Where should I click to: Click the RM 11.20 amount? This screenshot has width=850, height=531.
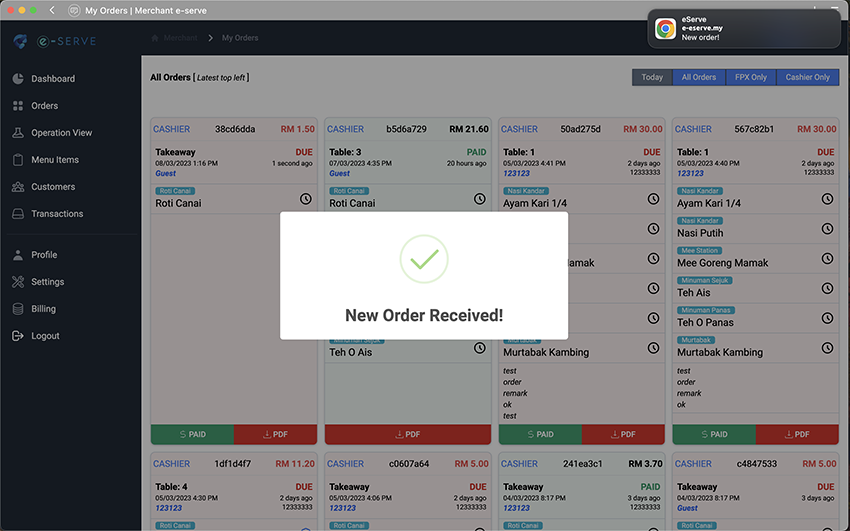tap(295, 464)
